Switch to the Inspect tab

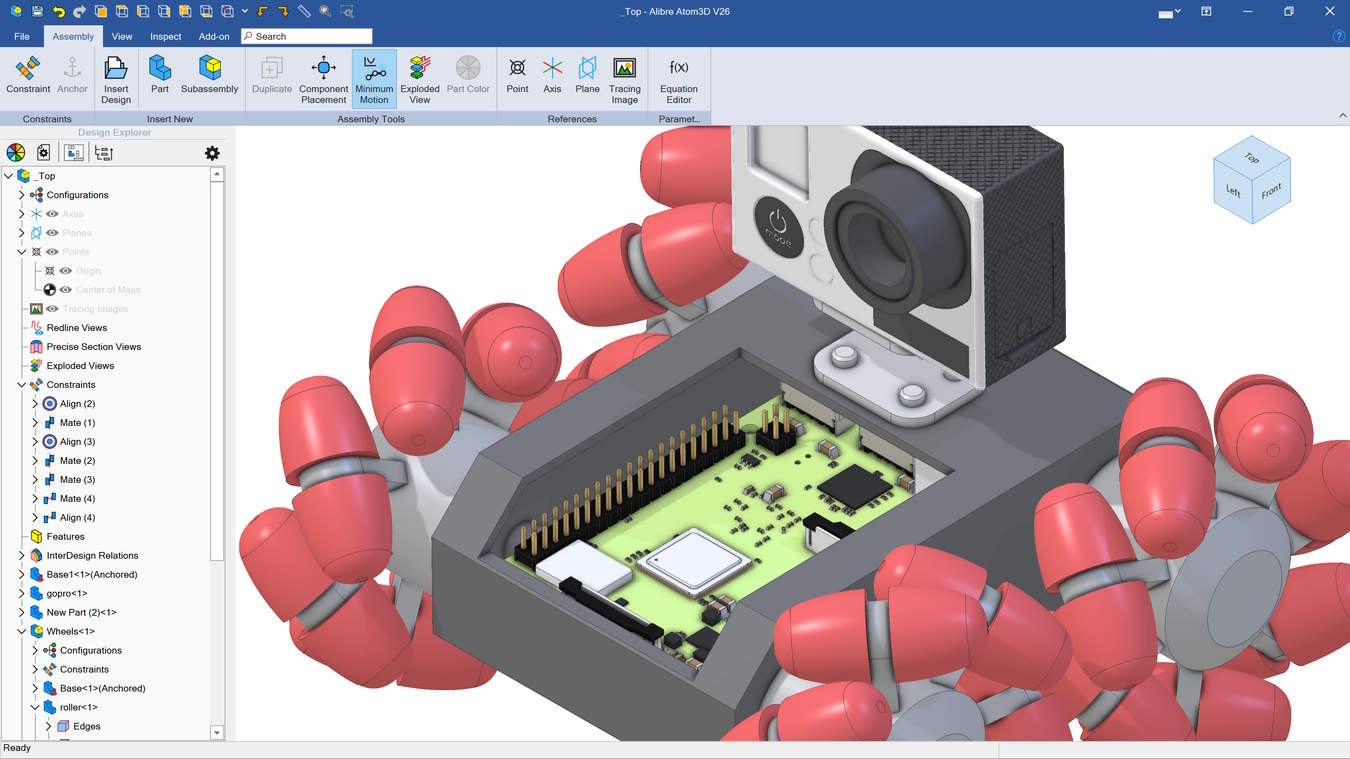click(x=165, y=35)
